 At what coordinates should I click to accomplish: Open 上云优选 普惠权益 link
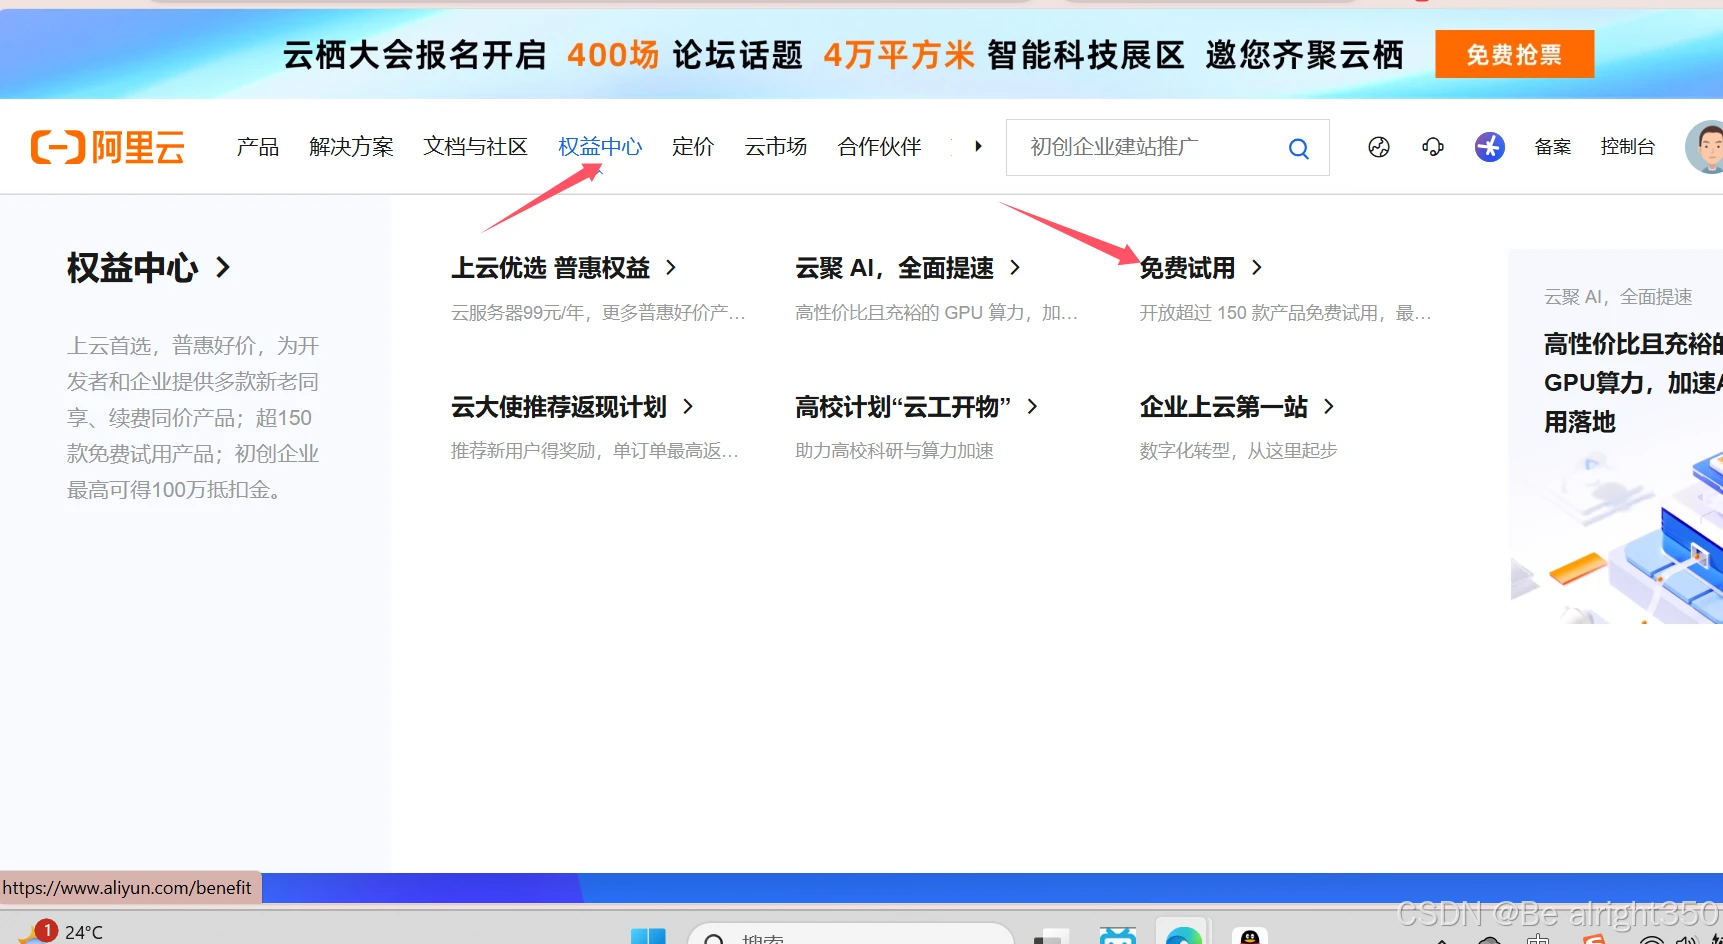click(563, 267)
